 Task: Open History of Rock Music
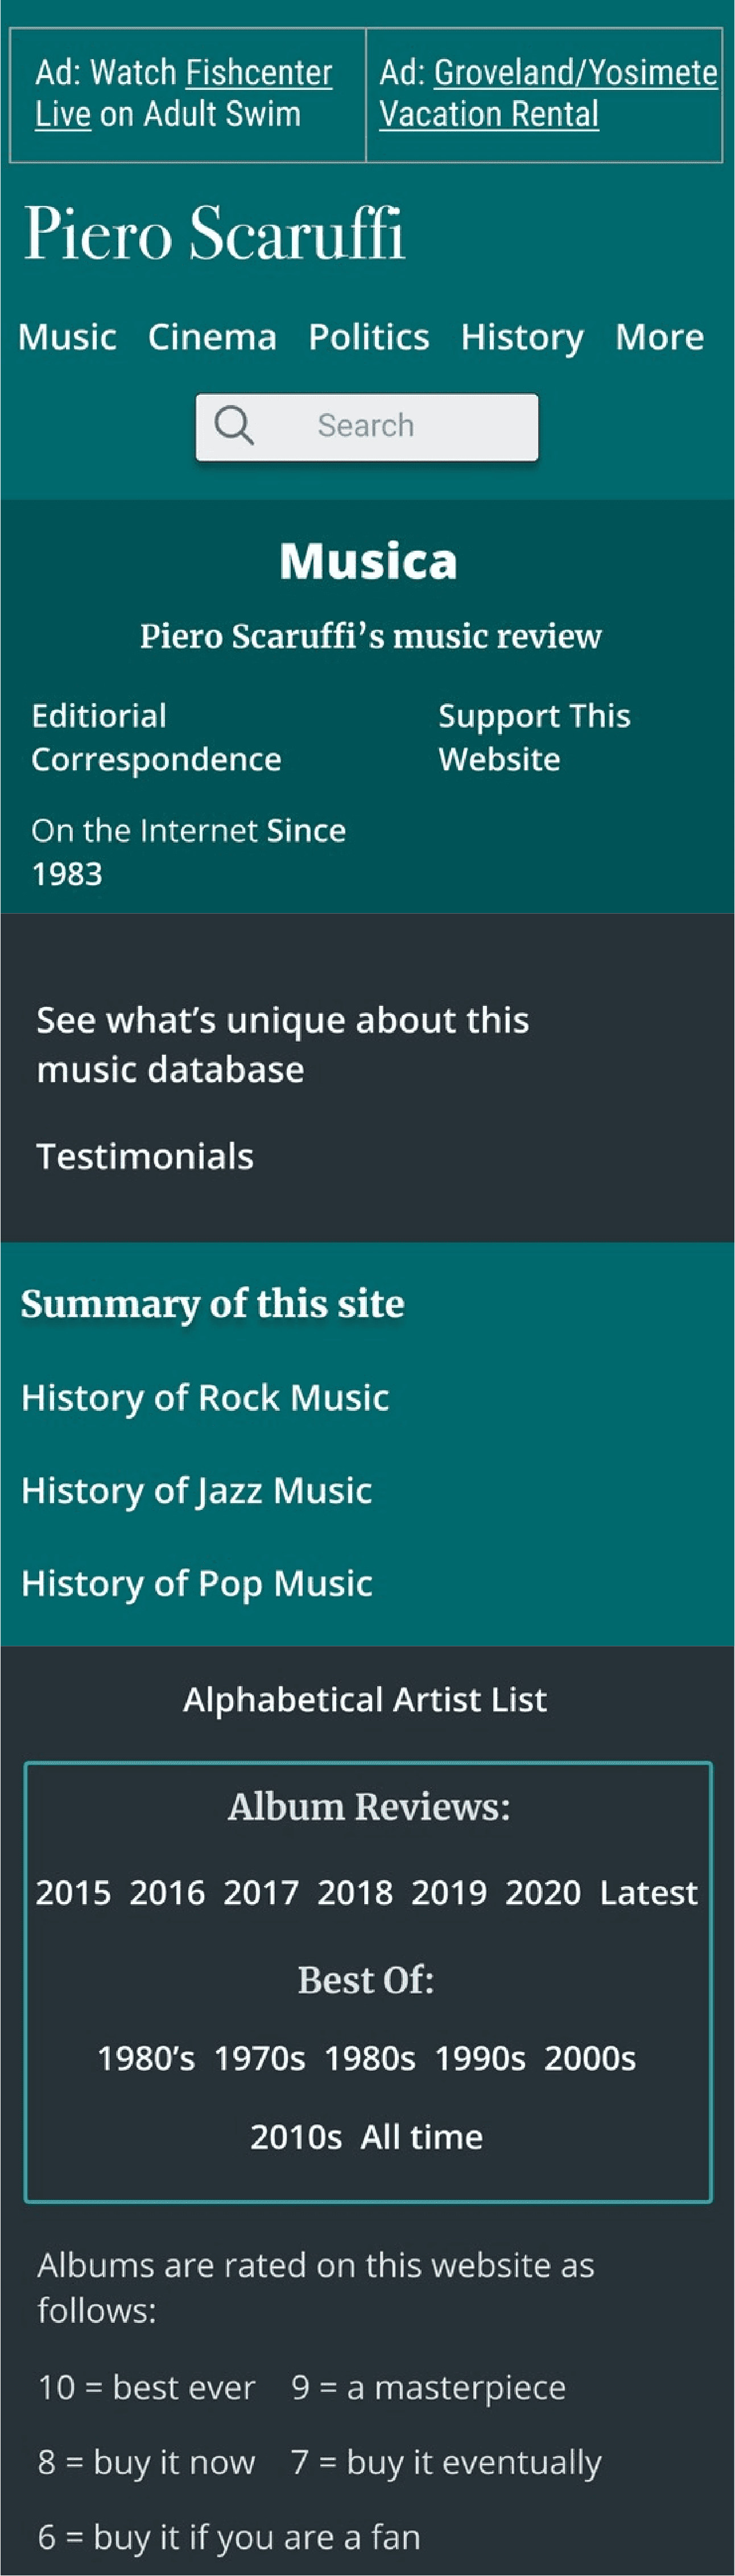205,1397
